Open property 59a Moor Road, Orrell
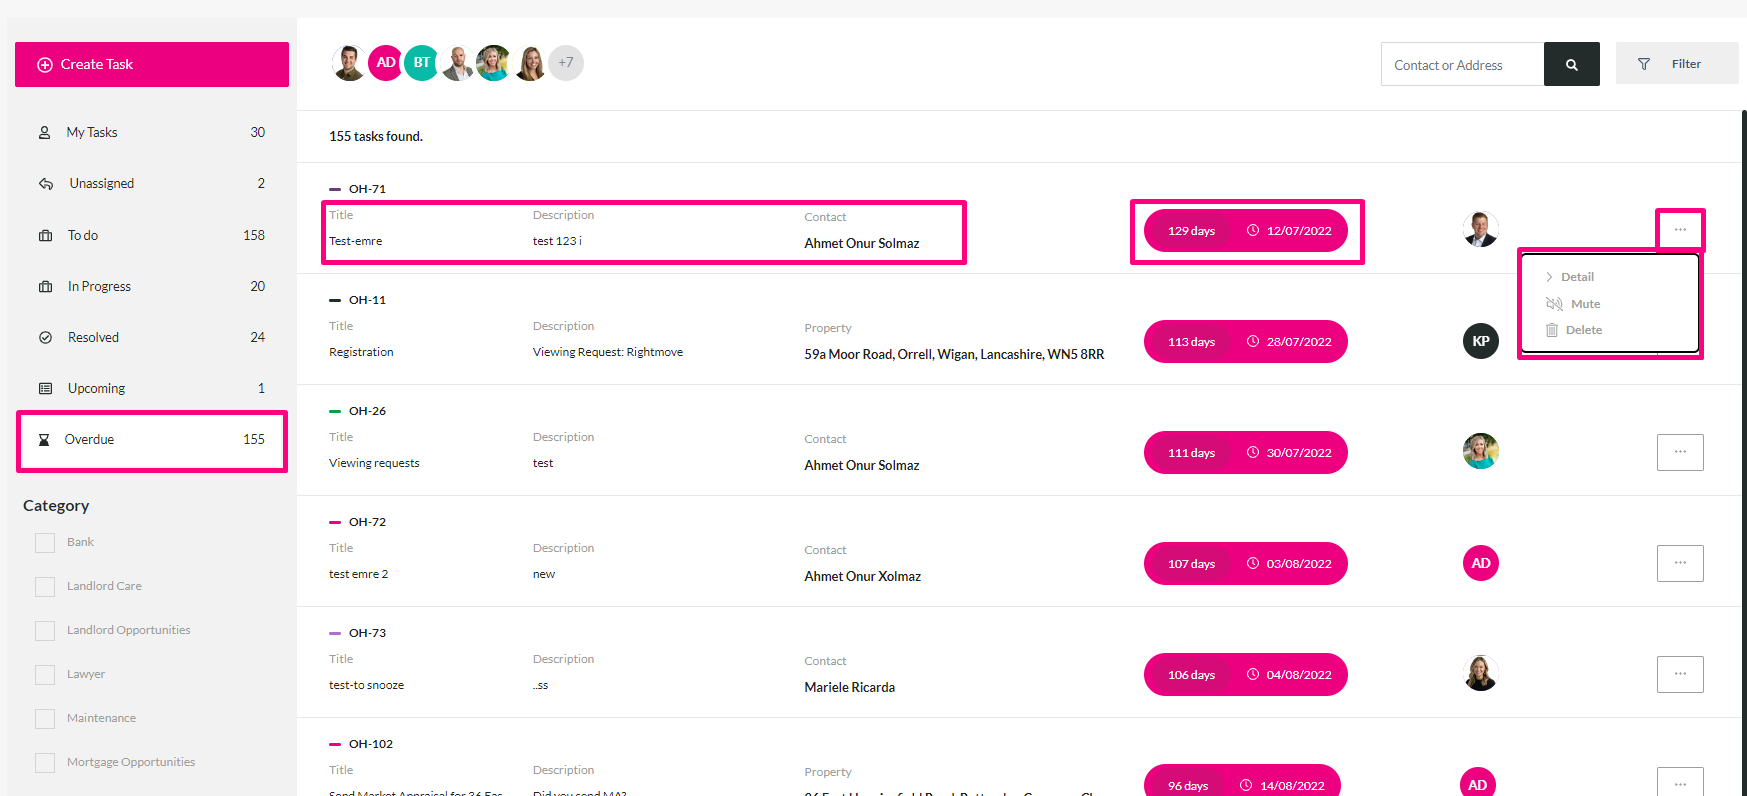Screen dimensions: 1747x796 954,354
